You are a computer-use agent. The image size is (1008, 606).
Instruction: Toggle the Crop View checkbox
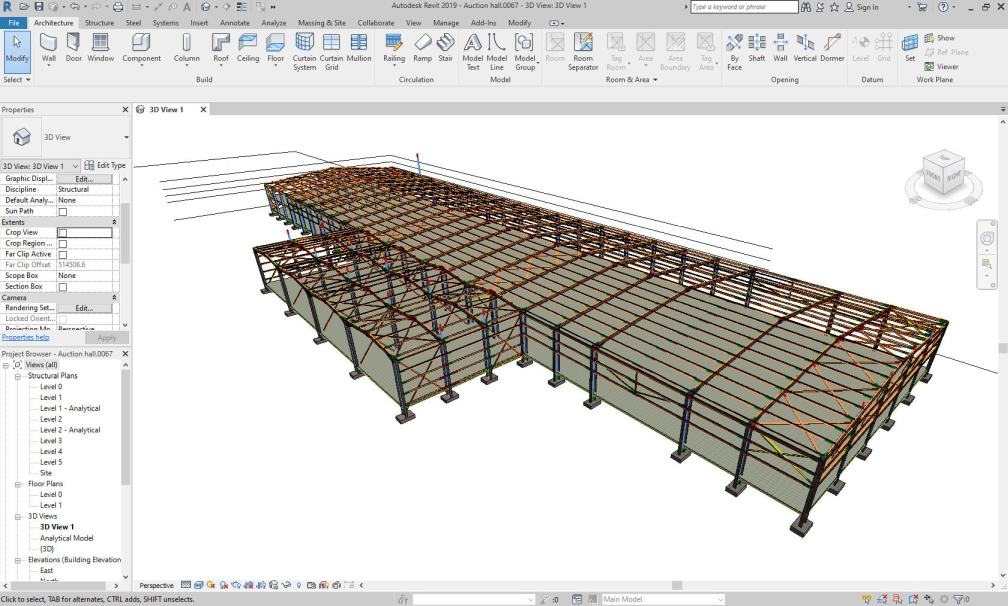click(x=62, y=233)
